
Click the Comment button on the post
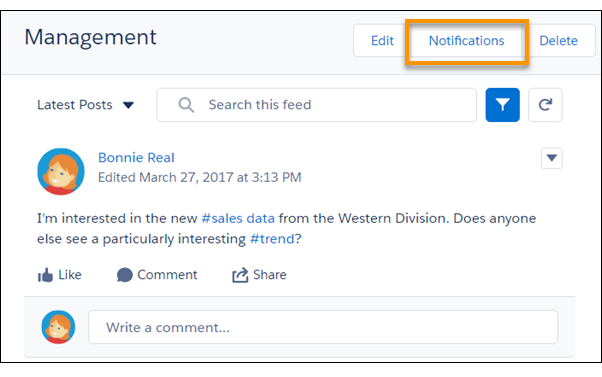157,275
